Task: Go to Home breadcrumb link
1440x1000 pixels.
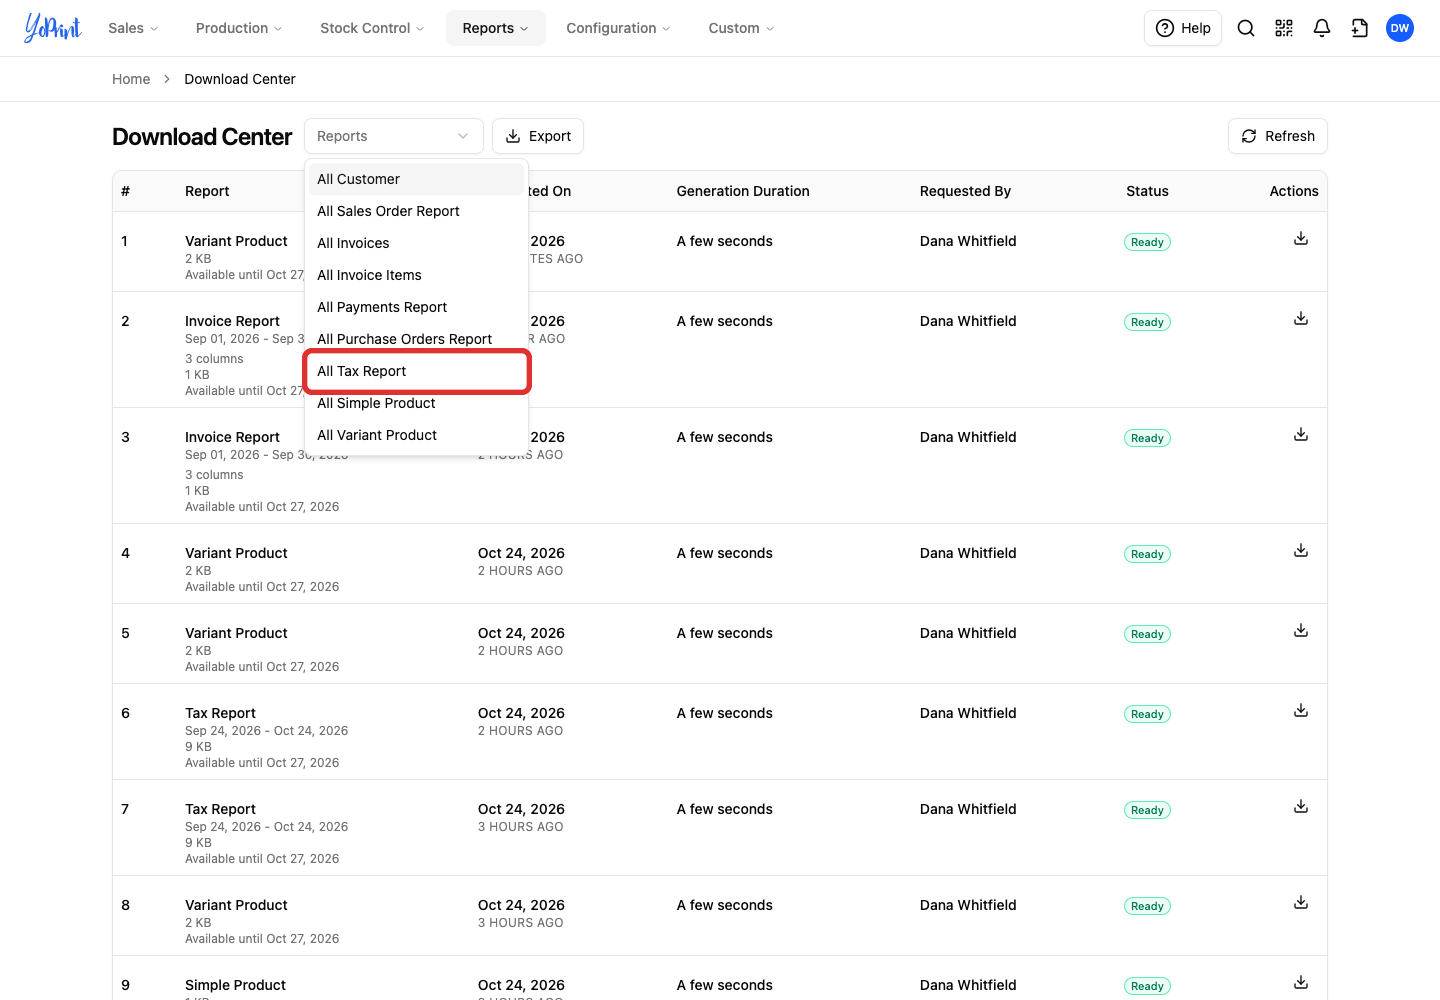Action: (131, 79)
